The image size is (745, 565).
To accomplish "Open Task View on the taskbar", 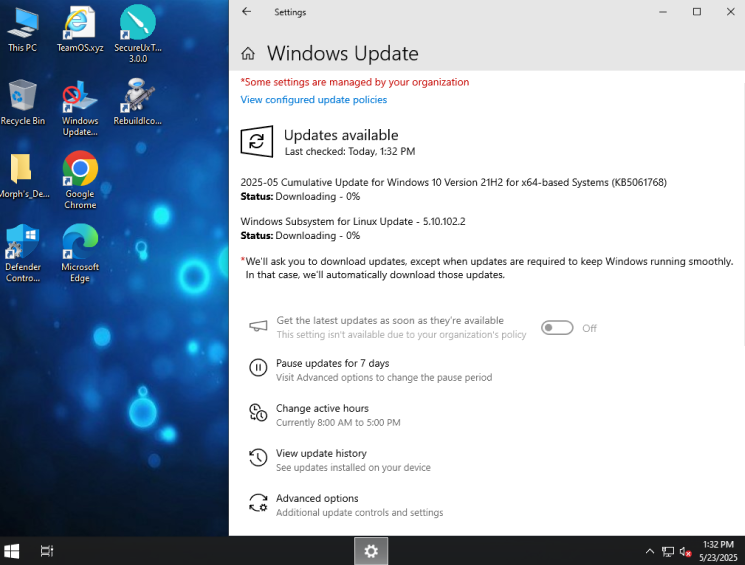I will click(x=47, y=551).
